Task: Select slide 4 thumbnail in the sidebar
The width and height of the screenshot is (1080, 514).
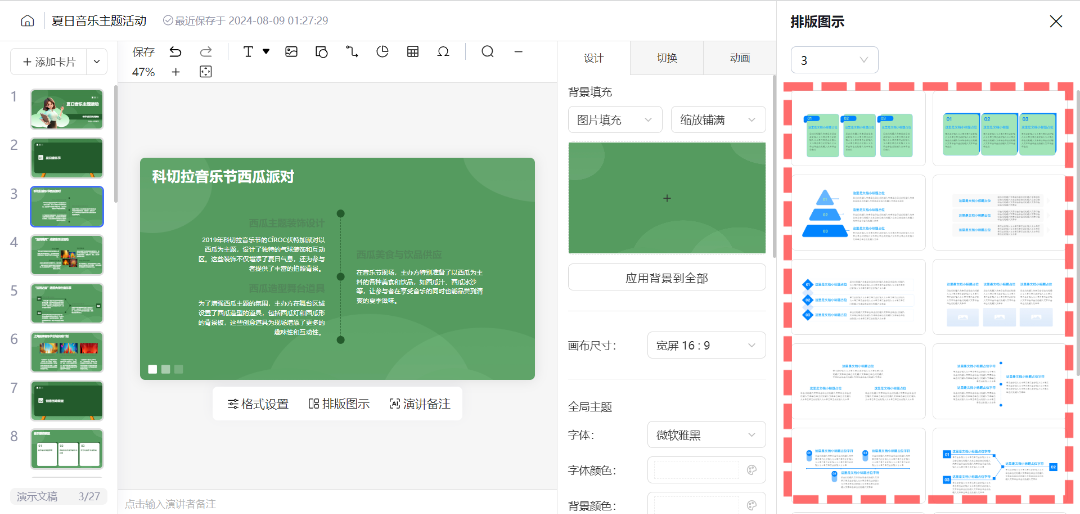Action: pos(67,255)
